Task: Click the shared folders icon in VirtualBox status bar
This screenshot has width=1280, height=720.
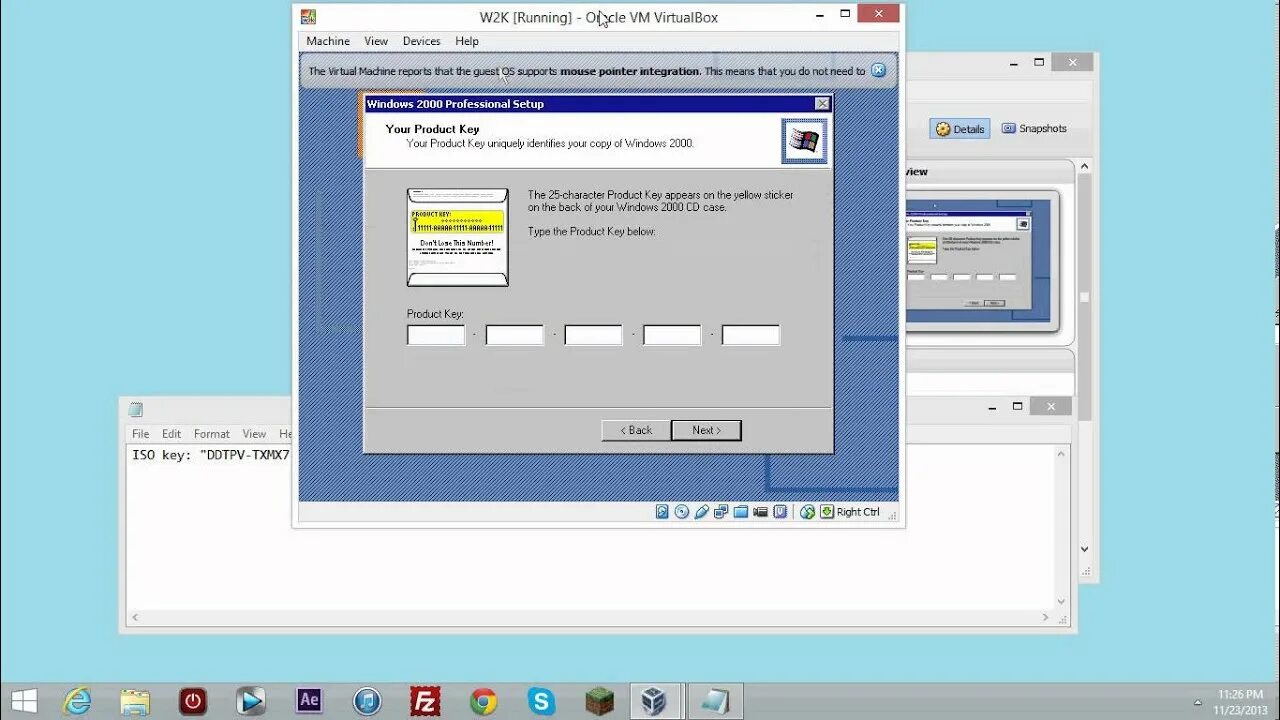Action: pos(741,512)
